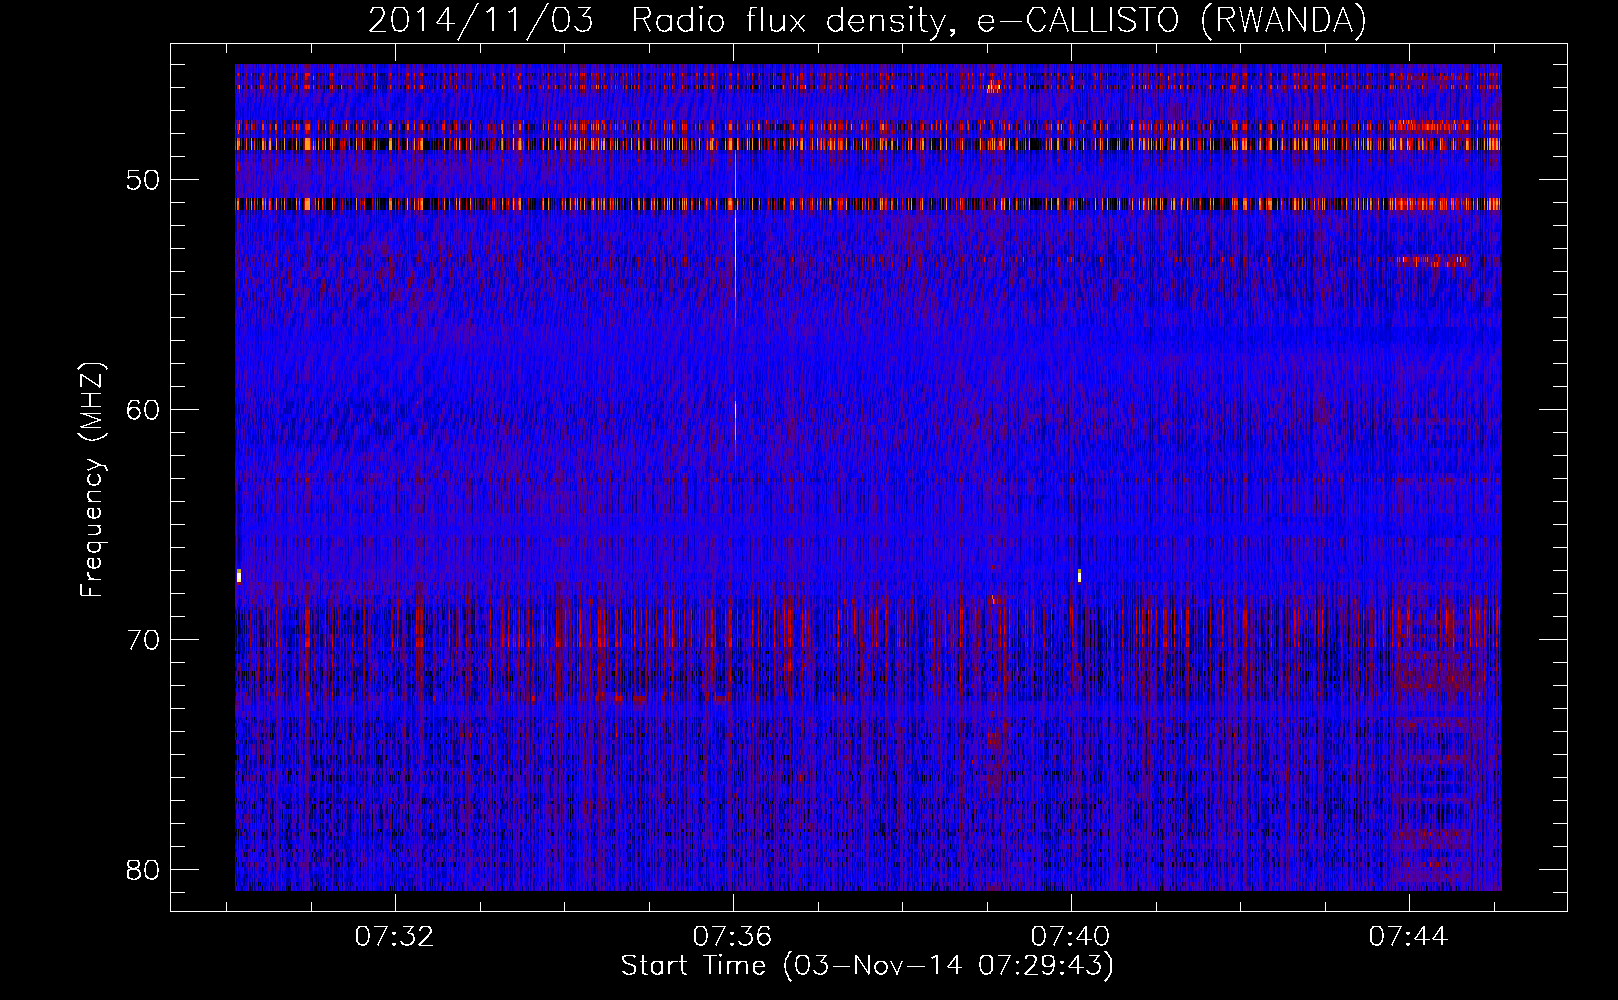1618x1000 pixels.
Task: Click the 80 frequency tick label
Action: 144,870
